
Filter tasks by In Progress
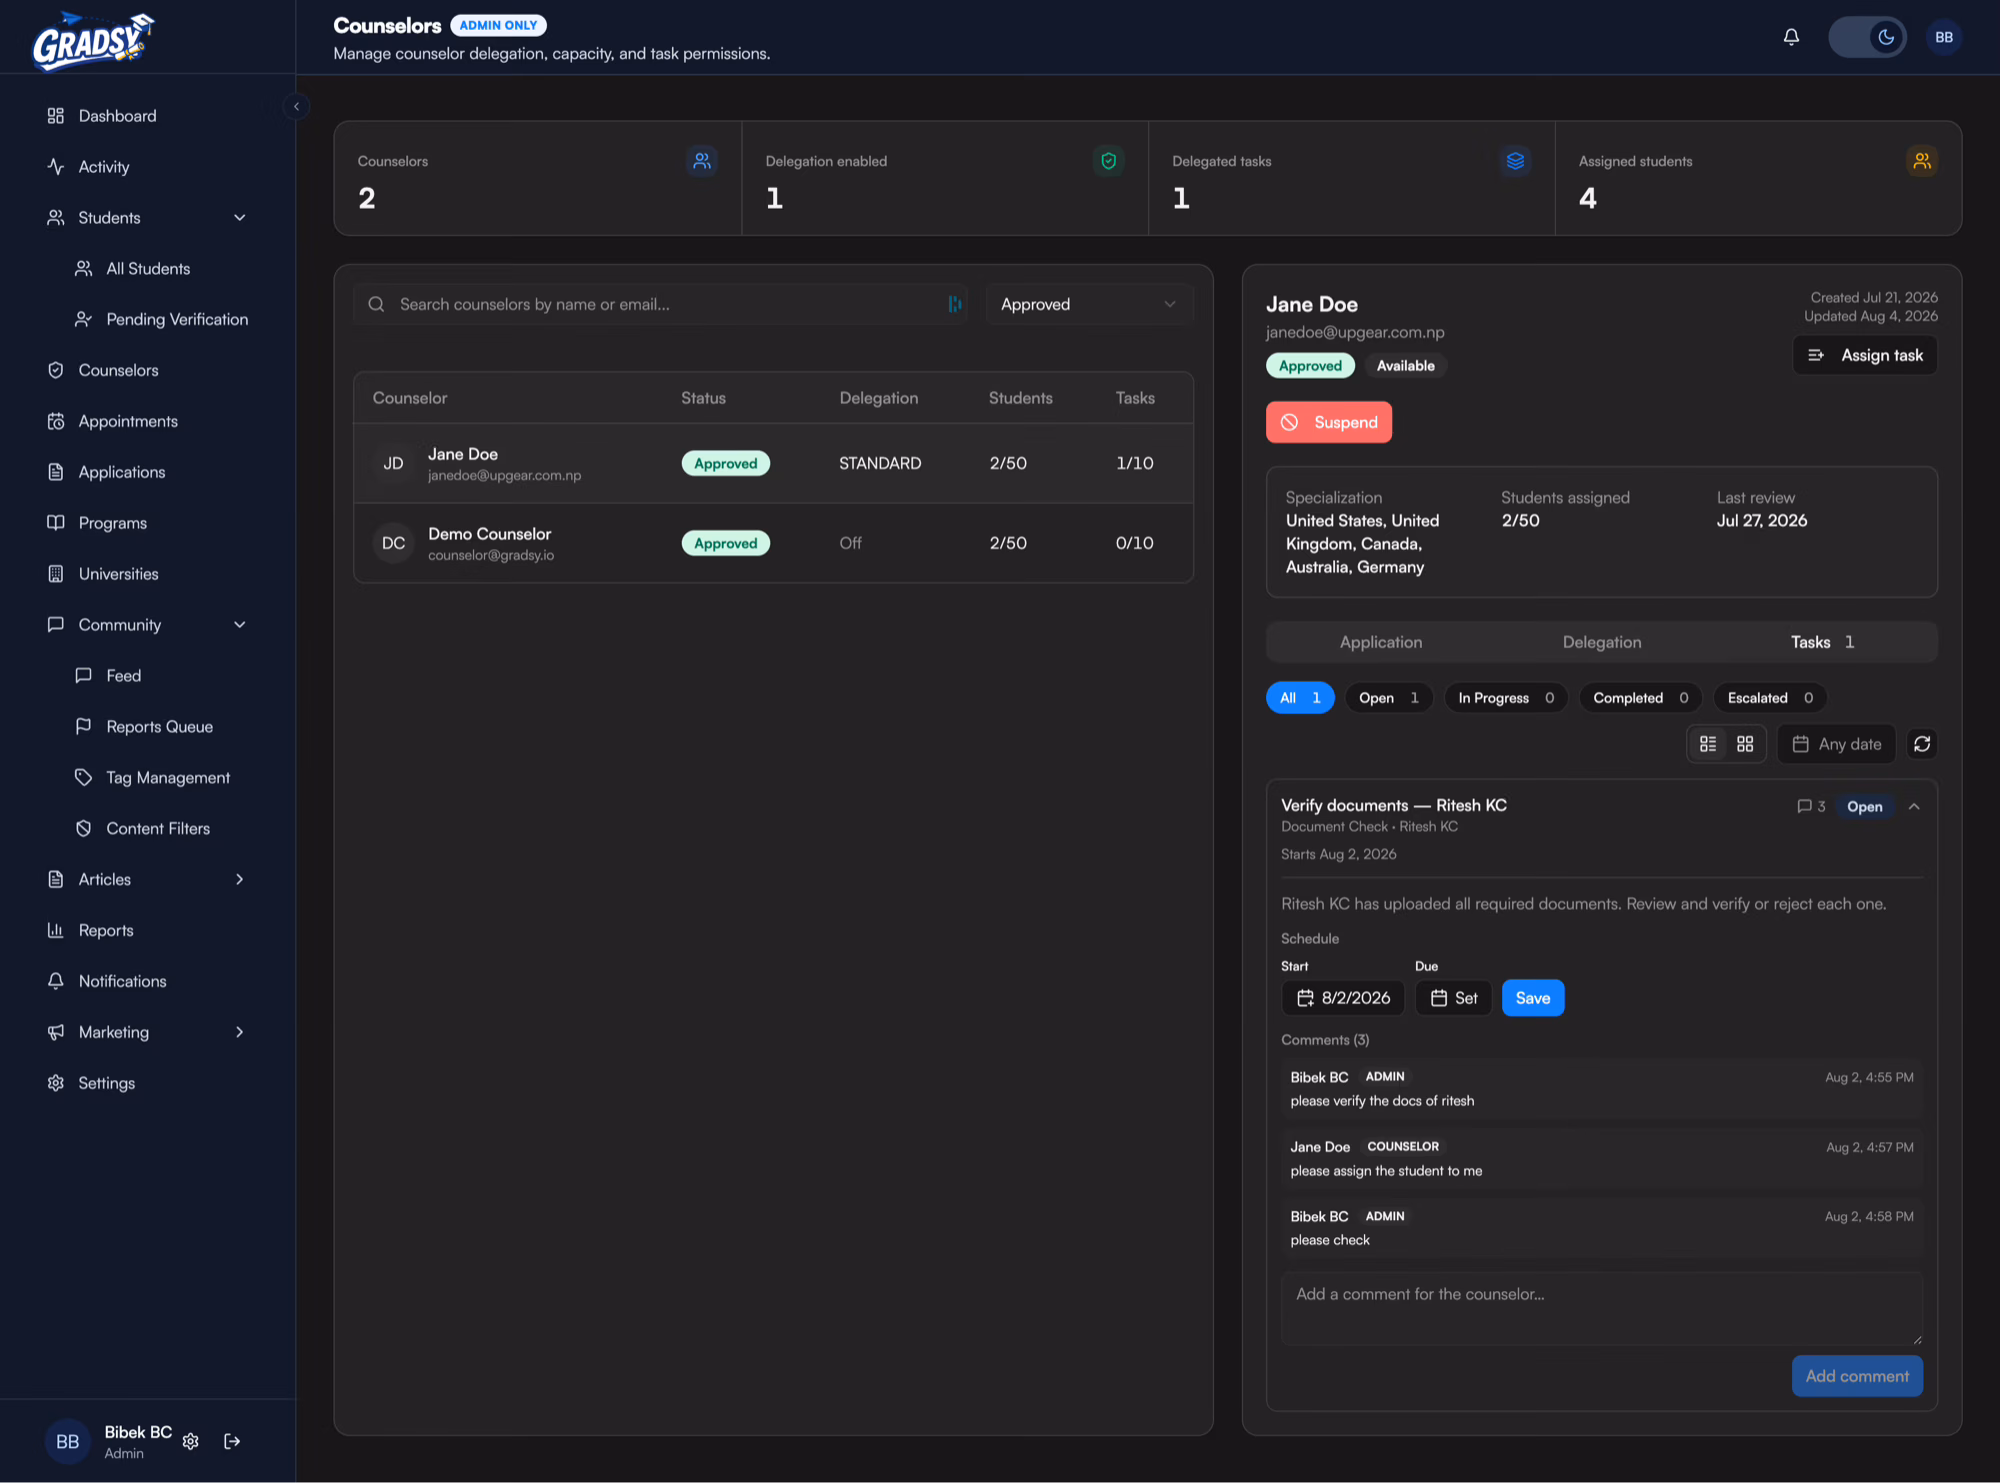tap(1506, 697)
